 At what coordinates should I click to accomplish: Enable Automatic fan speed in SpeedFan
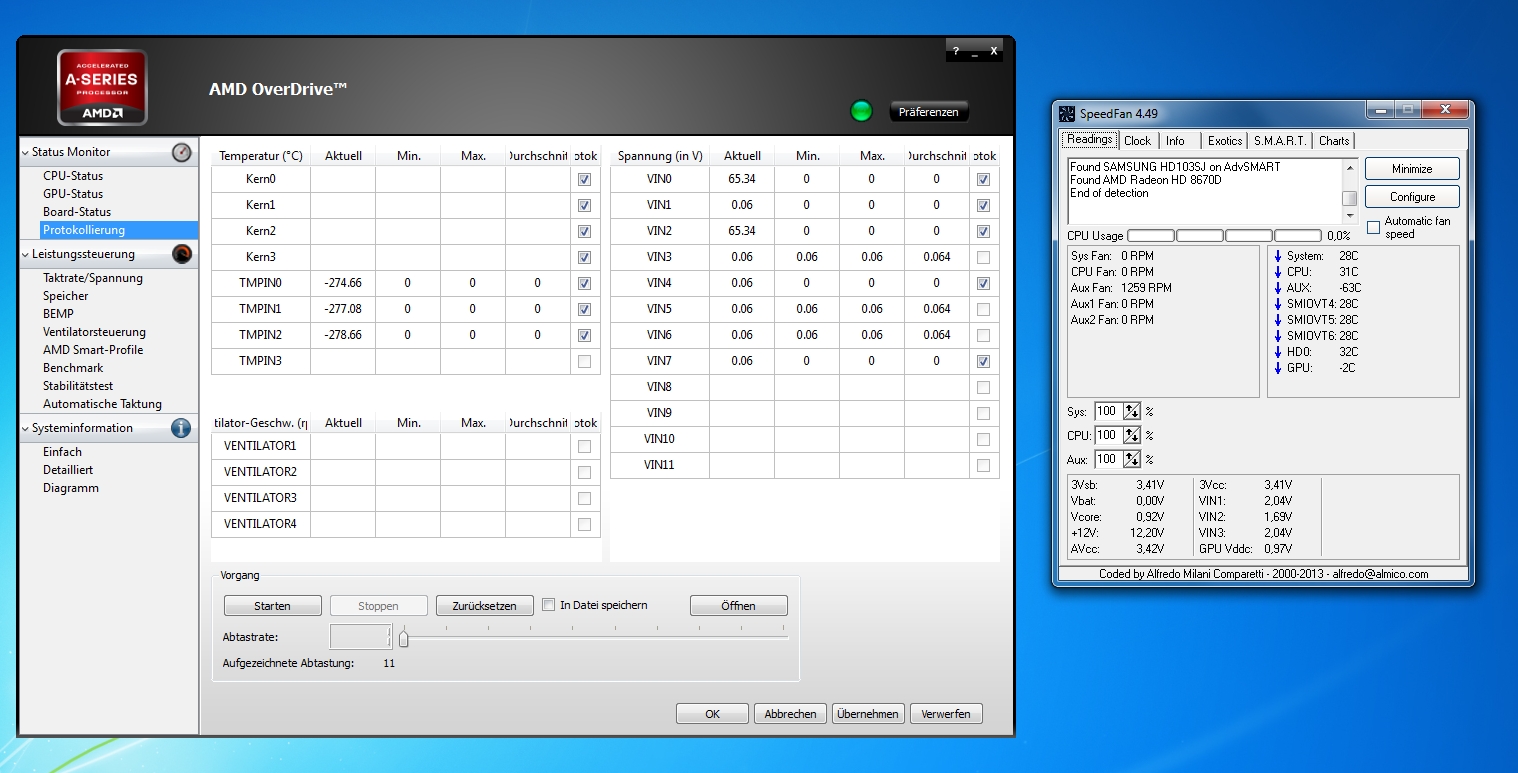point(1373,227)
